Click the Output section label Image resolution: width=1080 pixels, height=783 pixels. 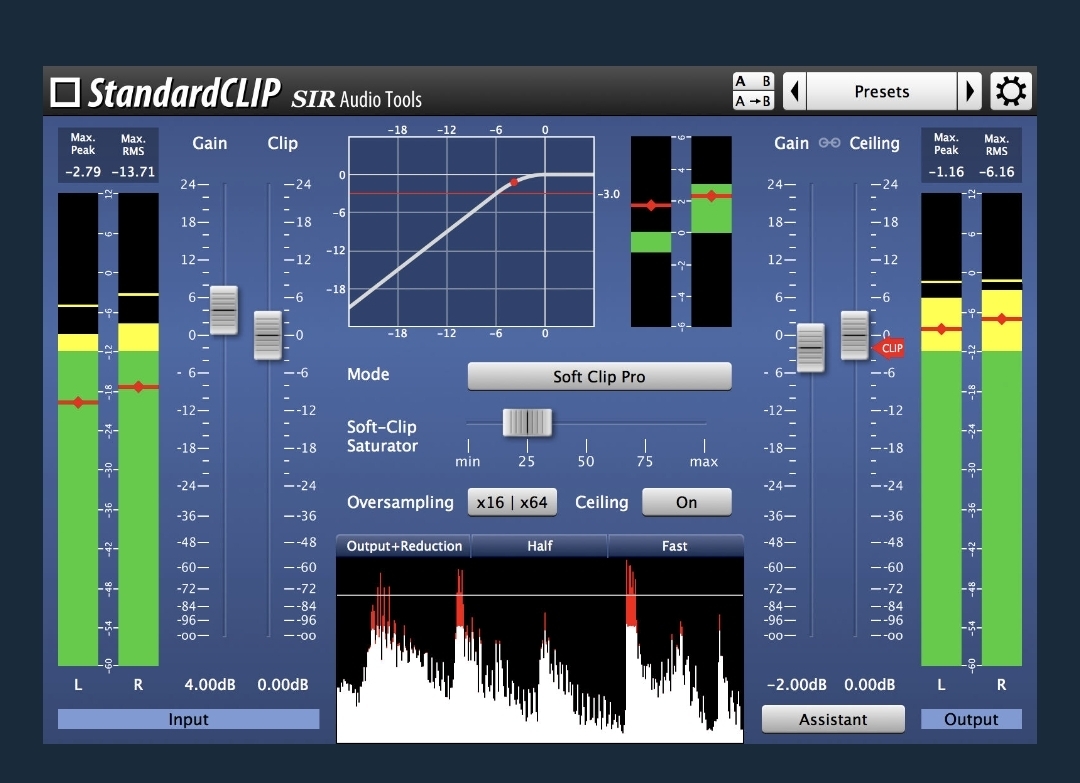pyautogui.click(x=971, y=719)
